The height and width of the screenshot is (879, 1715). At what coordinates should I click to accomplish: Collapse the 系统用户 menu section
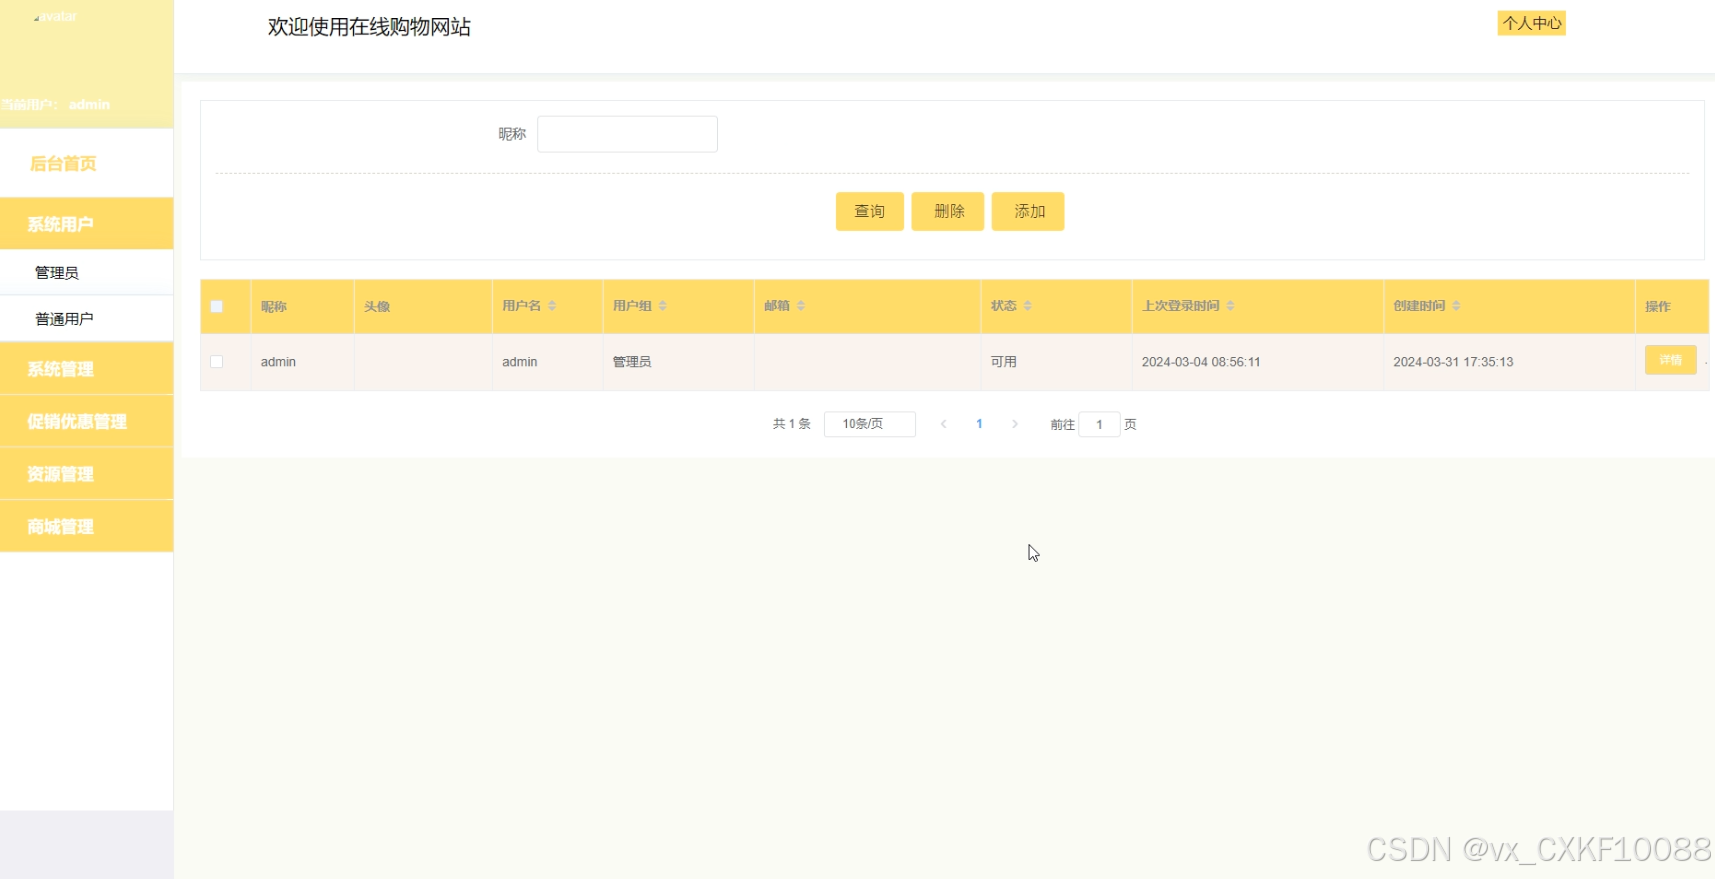(87, 224)
